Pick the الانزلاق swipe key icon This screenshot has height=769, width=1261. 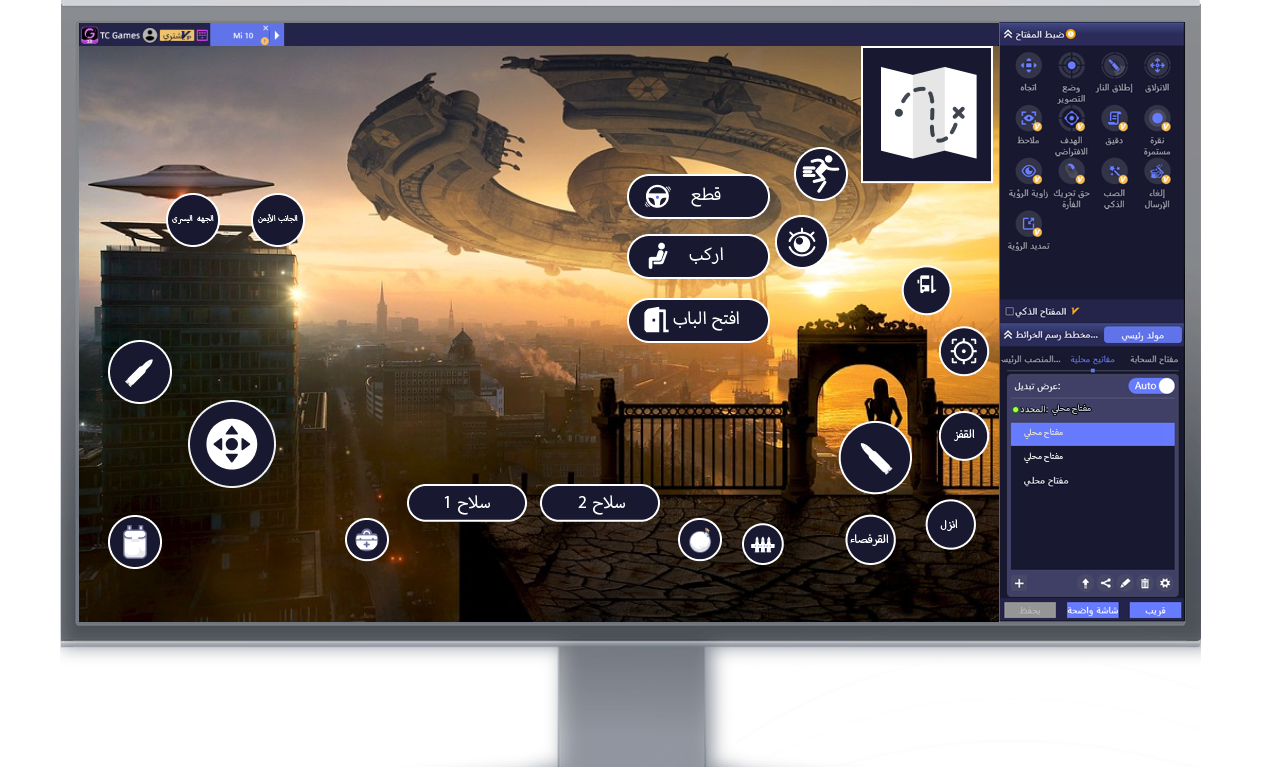[x=1157, y=67]
